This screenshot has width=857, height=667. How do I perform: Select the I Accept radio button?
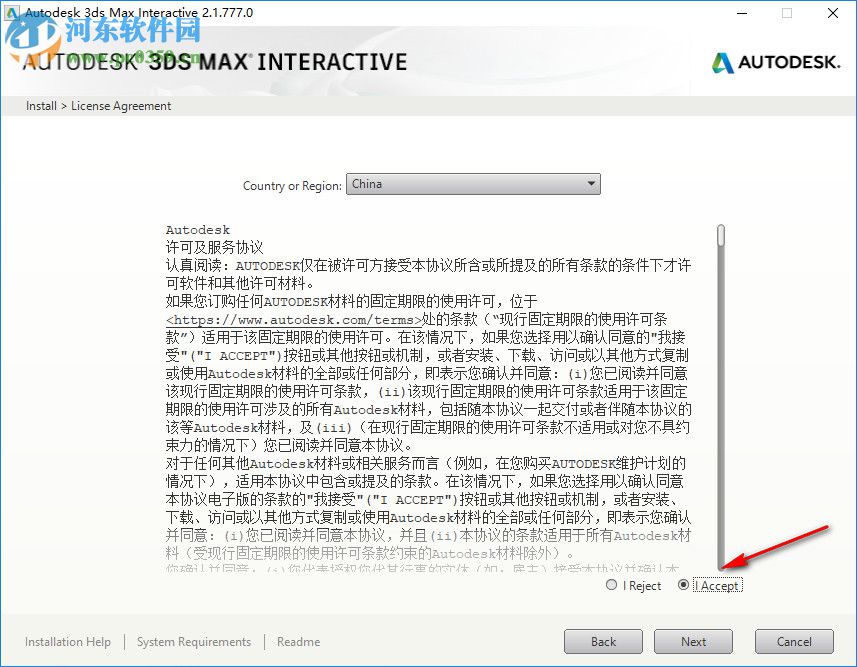tap(684, 585)
